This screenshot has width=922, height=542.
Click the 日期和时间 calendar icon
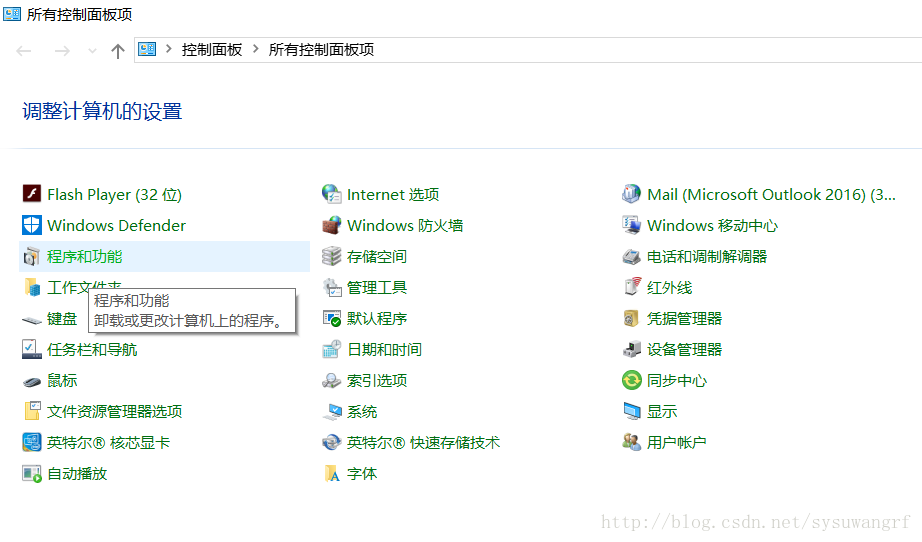[x=332, y=349]
